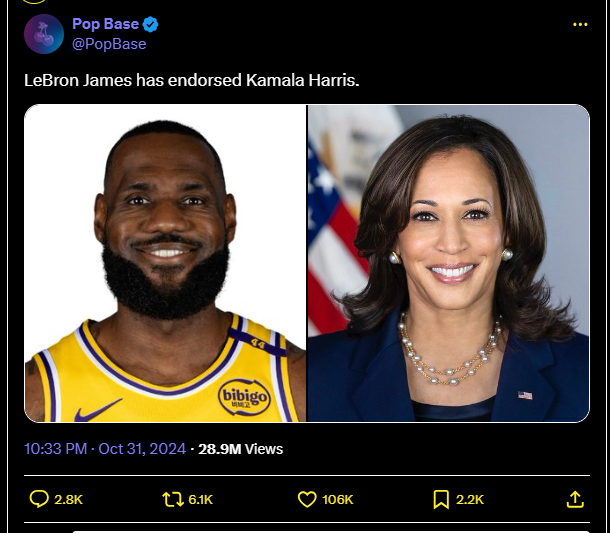
Task: Click the reply speech bubble icon
Action: pos(39,499)
